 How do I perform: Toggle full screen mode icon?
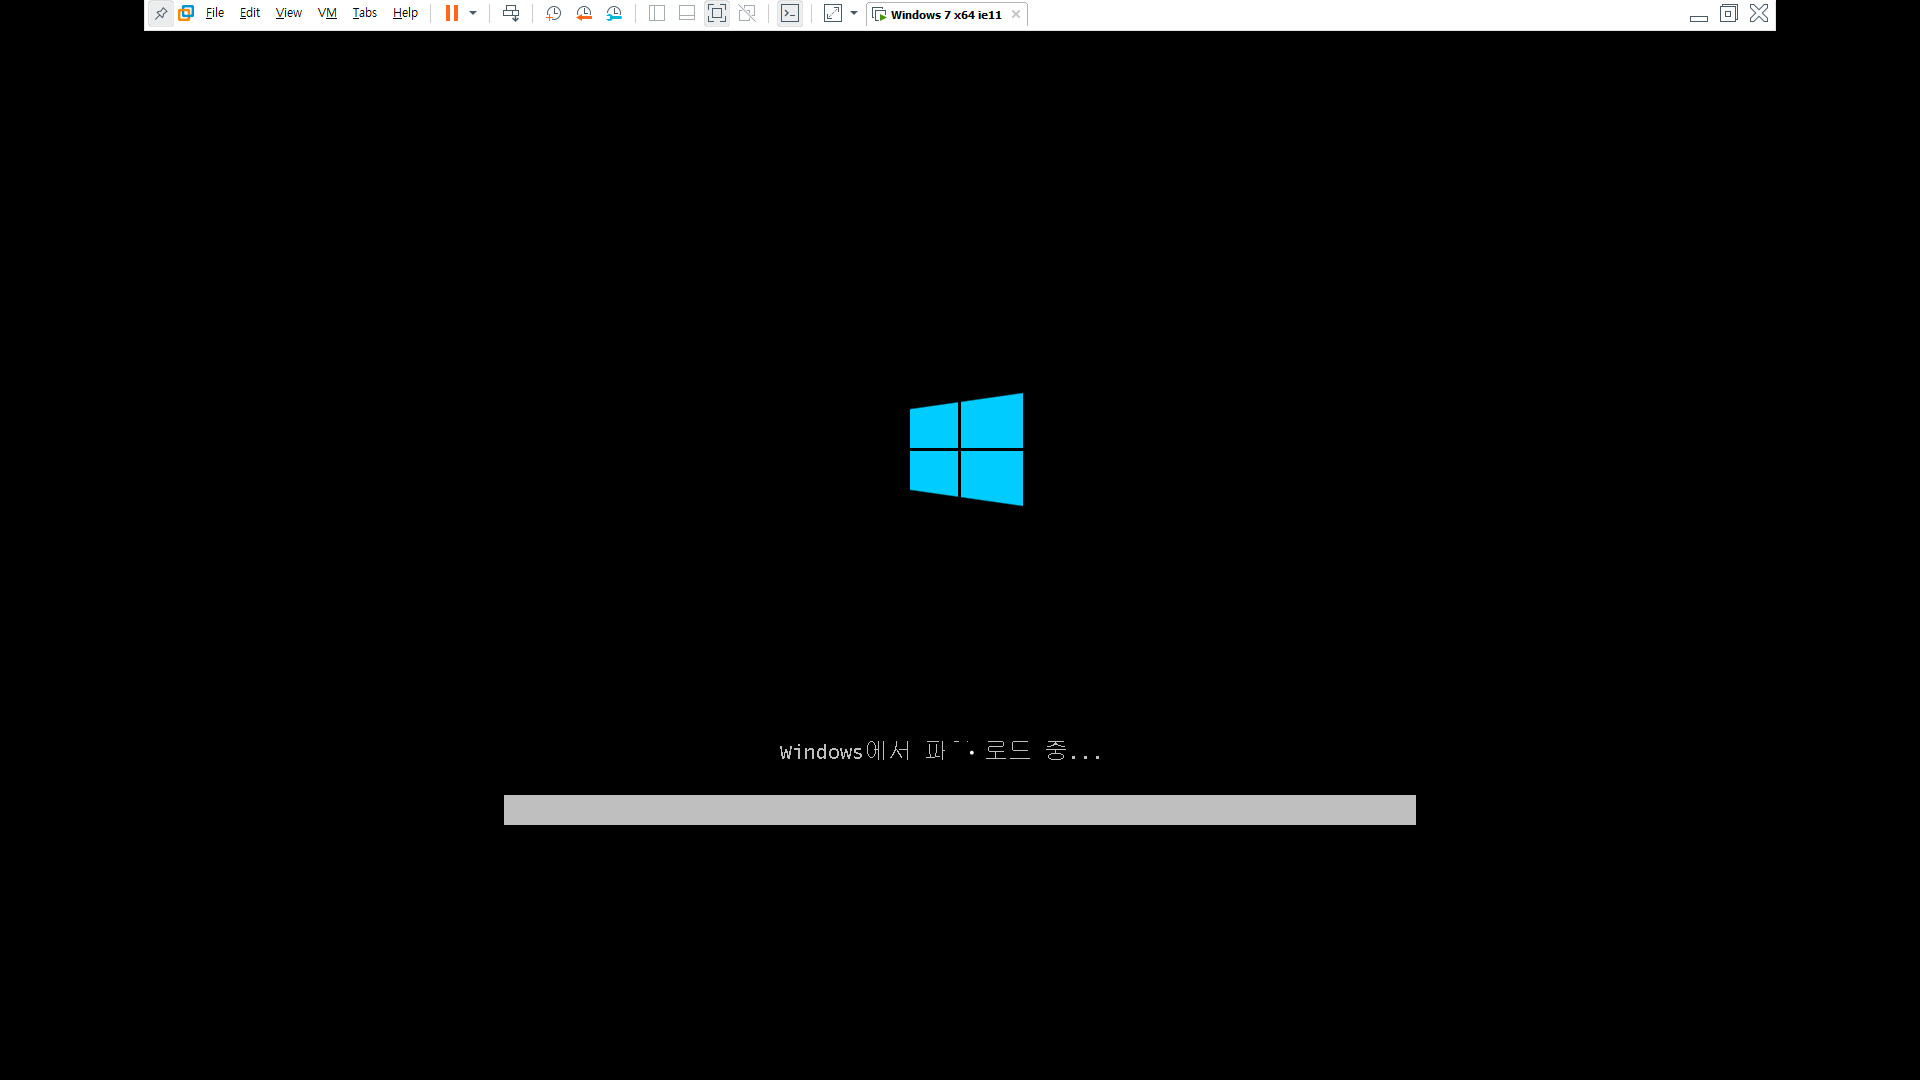[x=717, y=13]
